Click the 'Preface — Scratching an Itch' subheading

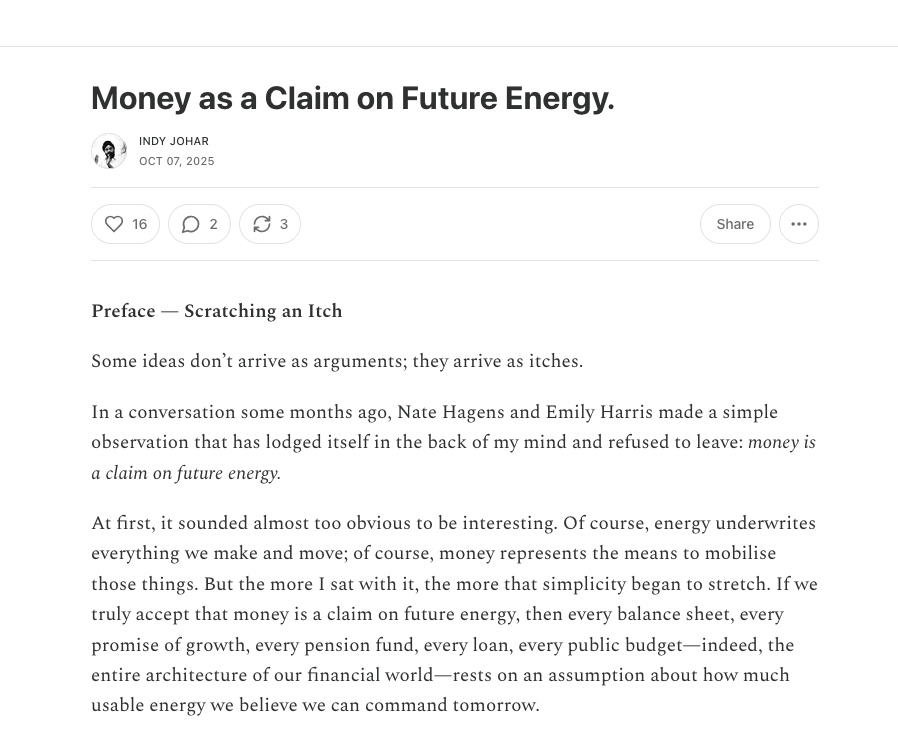[x=216, y=311]
